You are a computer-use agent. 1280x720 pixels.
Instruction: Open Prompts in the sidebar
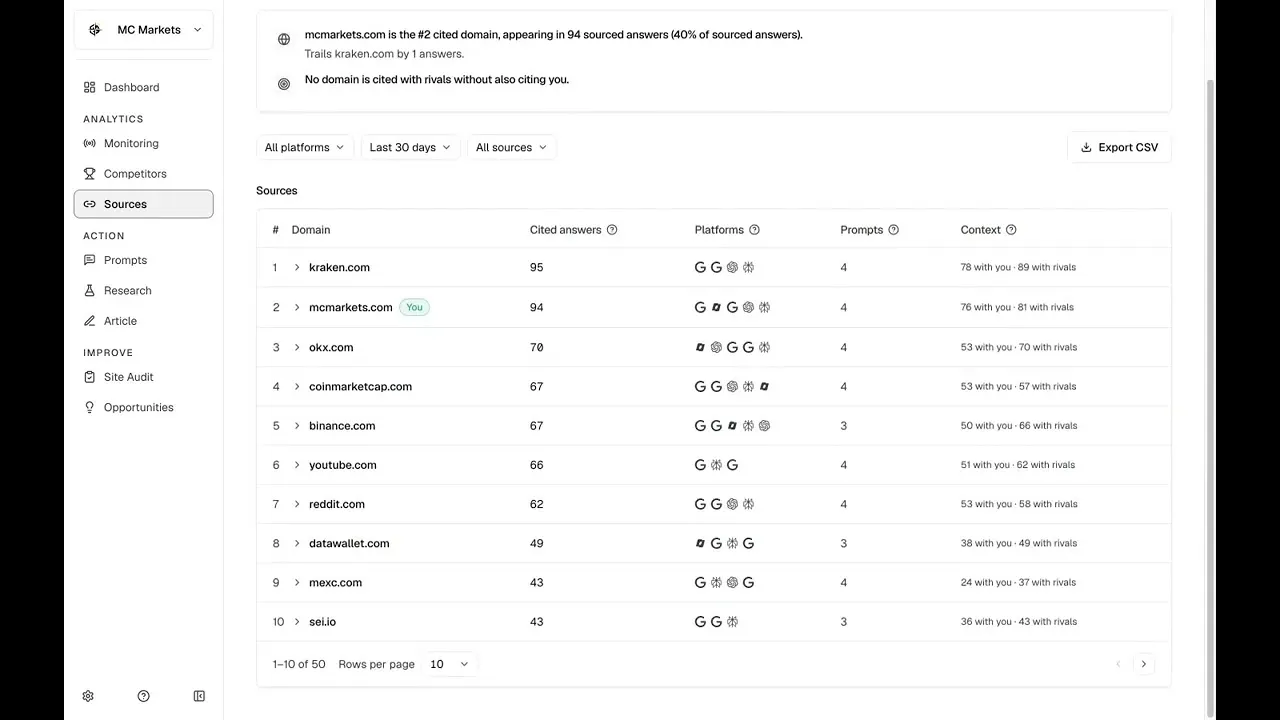144,261
